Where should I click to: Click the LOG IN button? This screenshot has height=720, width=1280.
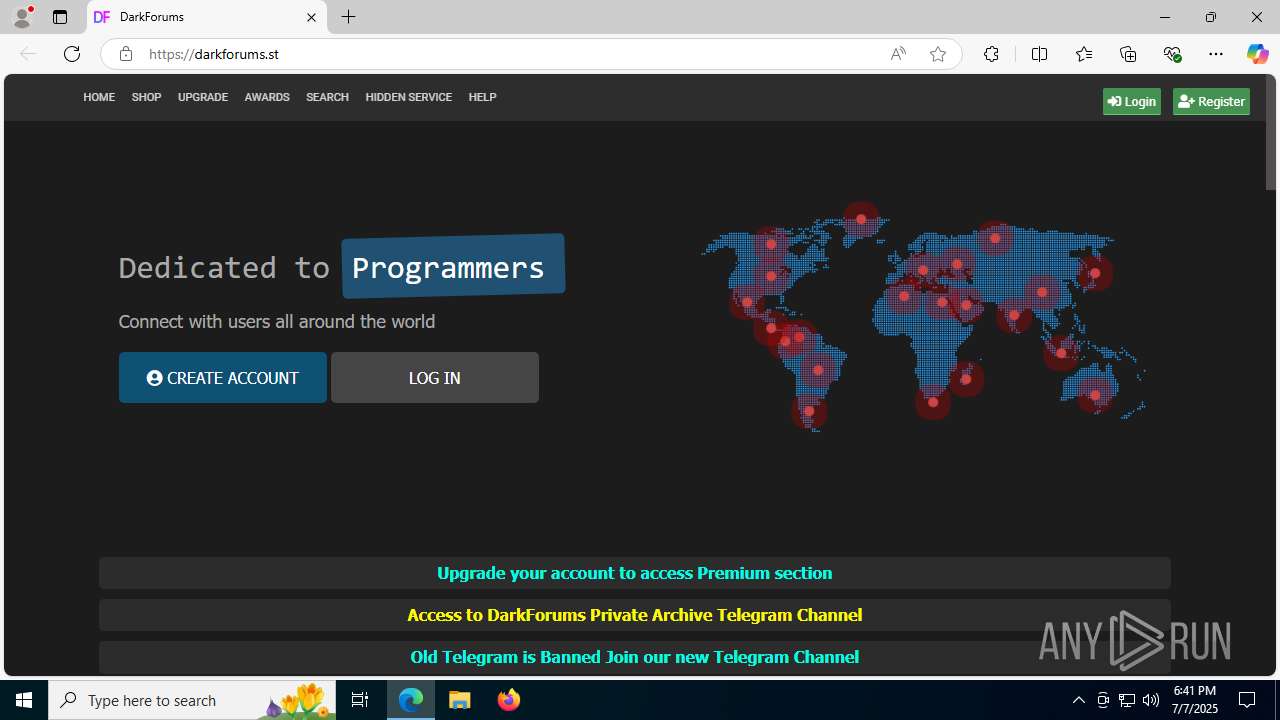point(435,377)
